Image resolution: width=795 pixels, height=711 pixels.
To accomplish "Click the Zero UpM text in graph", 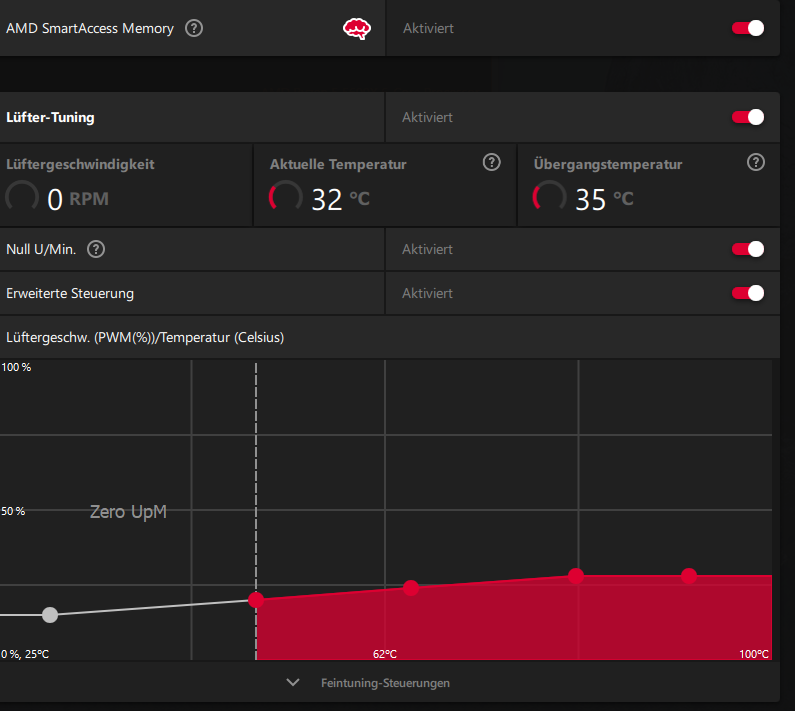I will tap(128, 512).
